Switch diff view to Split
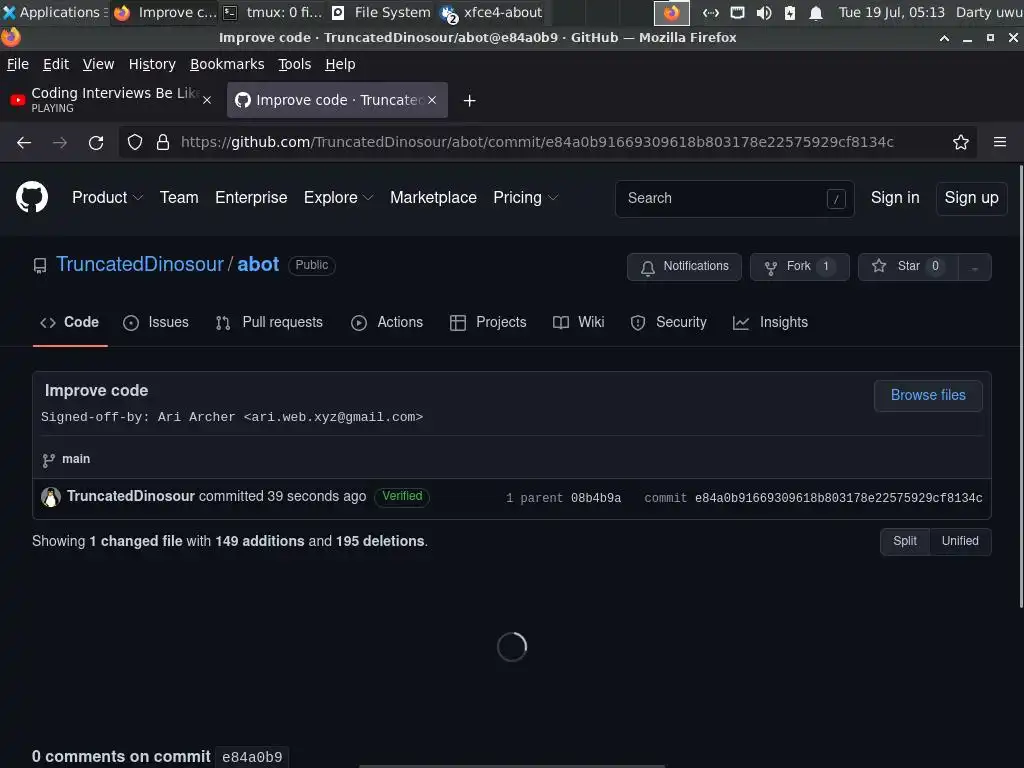This screenshot has width=1024, height=768. click(904, 541)
